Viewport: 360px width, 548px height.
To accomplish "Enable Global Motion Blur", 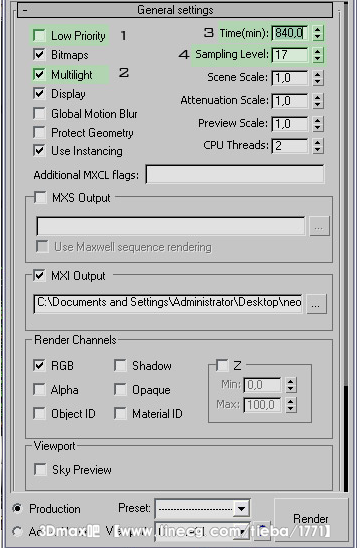I will pyautogui.click(x=39, y=114).
